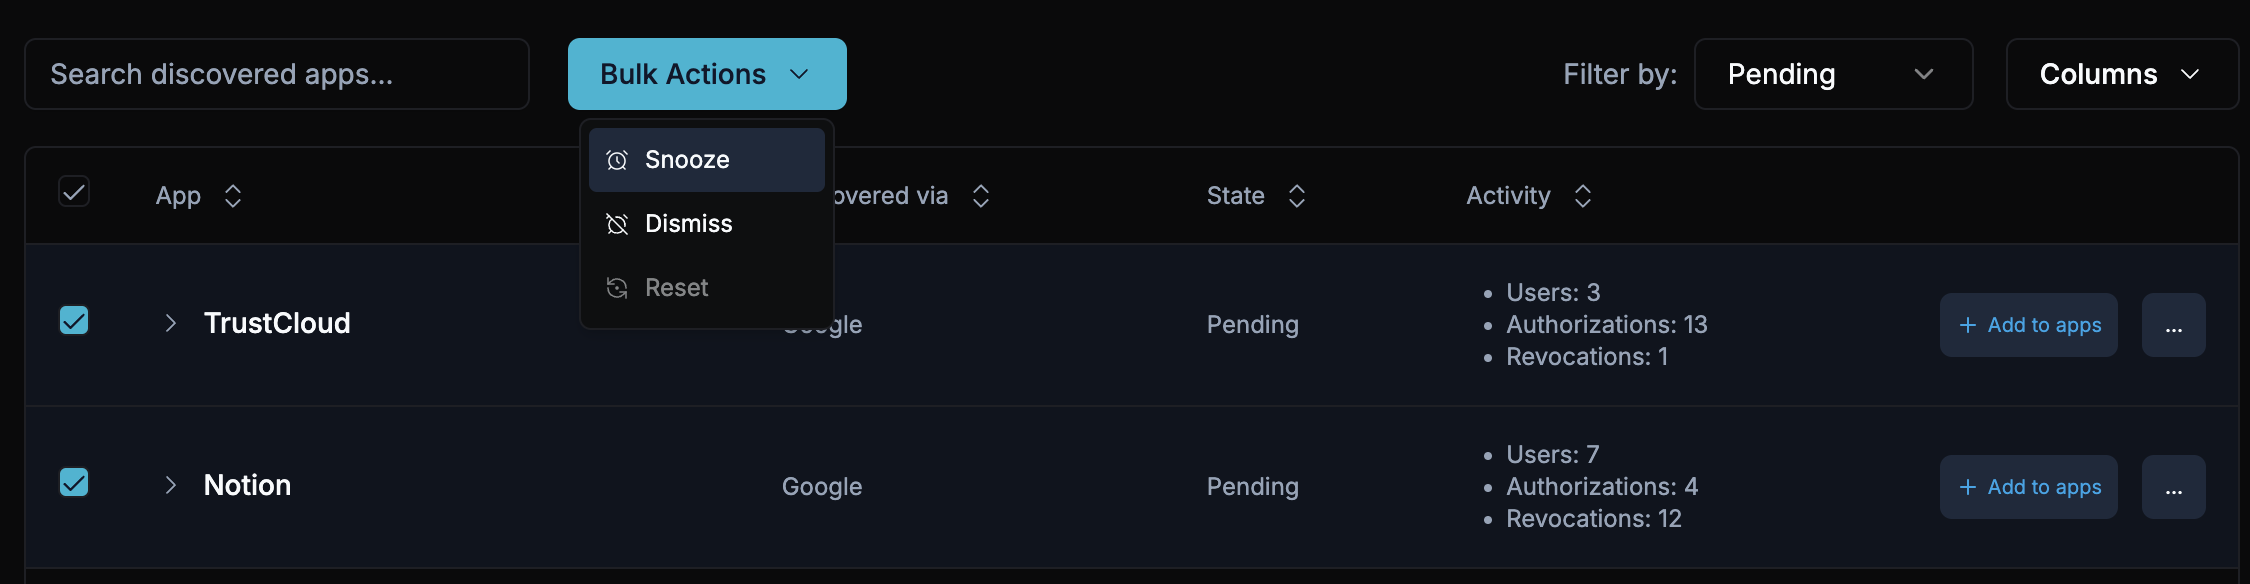Click the Reset circular-arrow icon
Image resolution: width=2250 pixels, height=584 pixels.
click(619, 287)
